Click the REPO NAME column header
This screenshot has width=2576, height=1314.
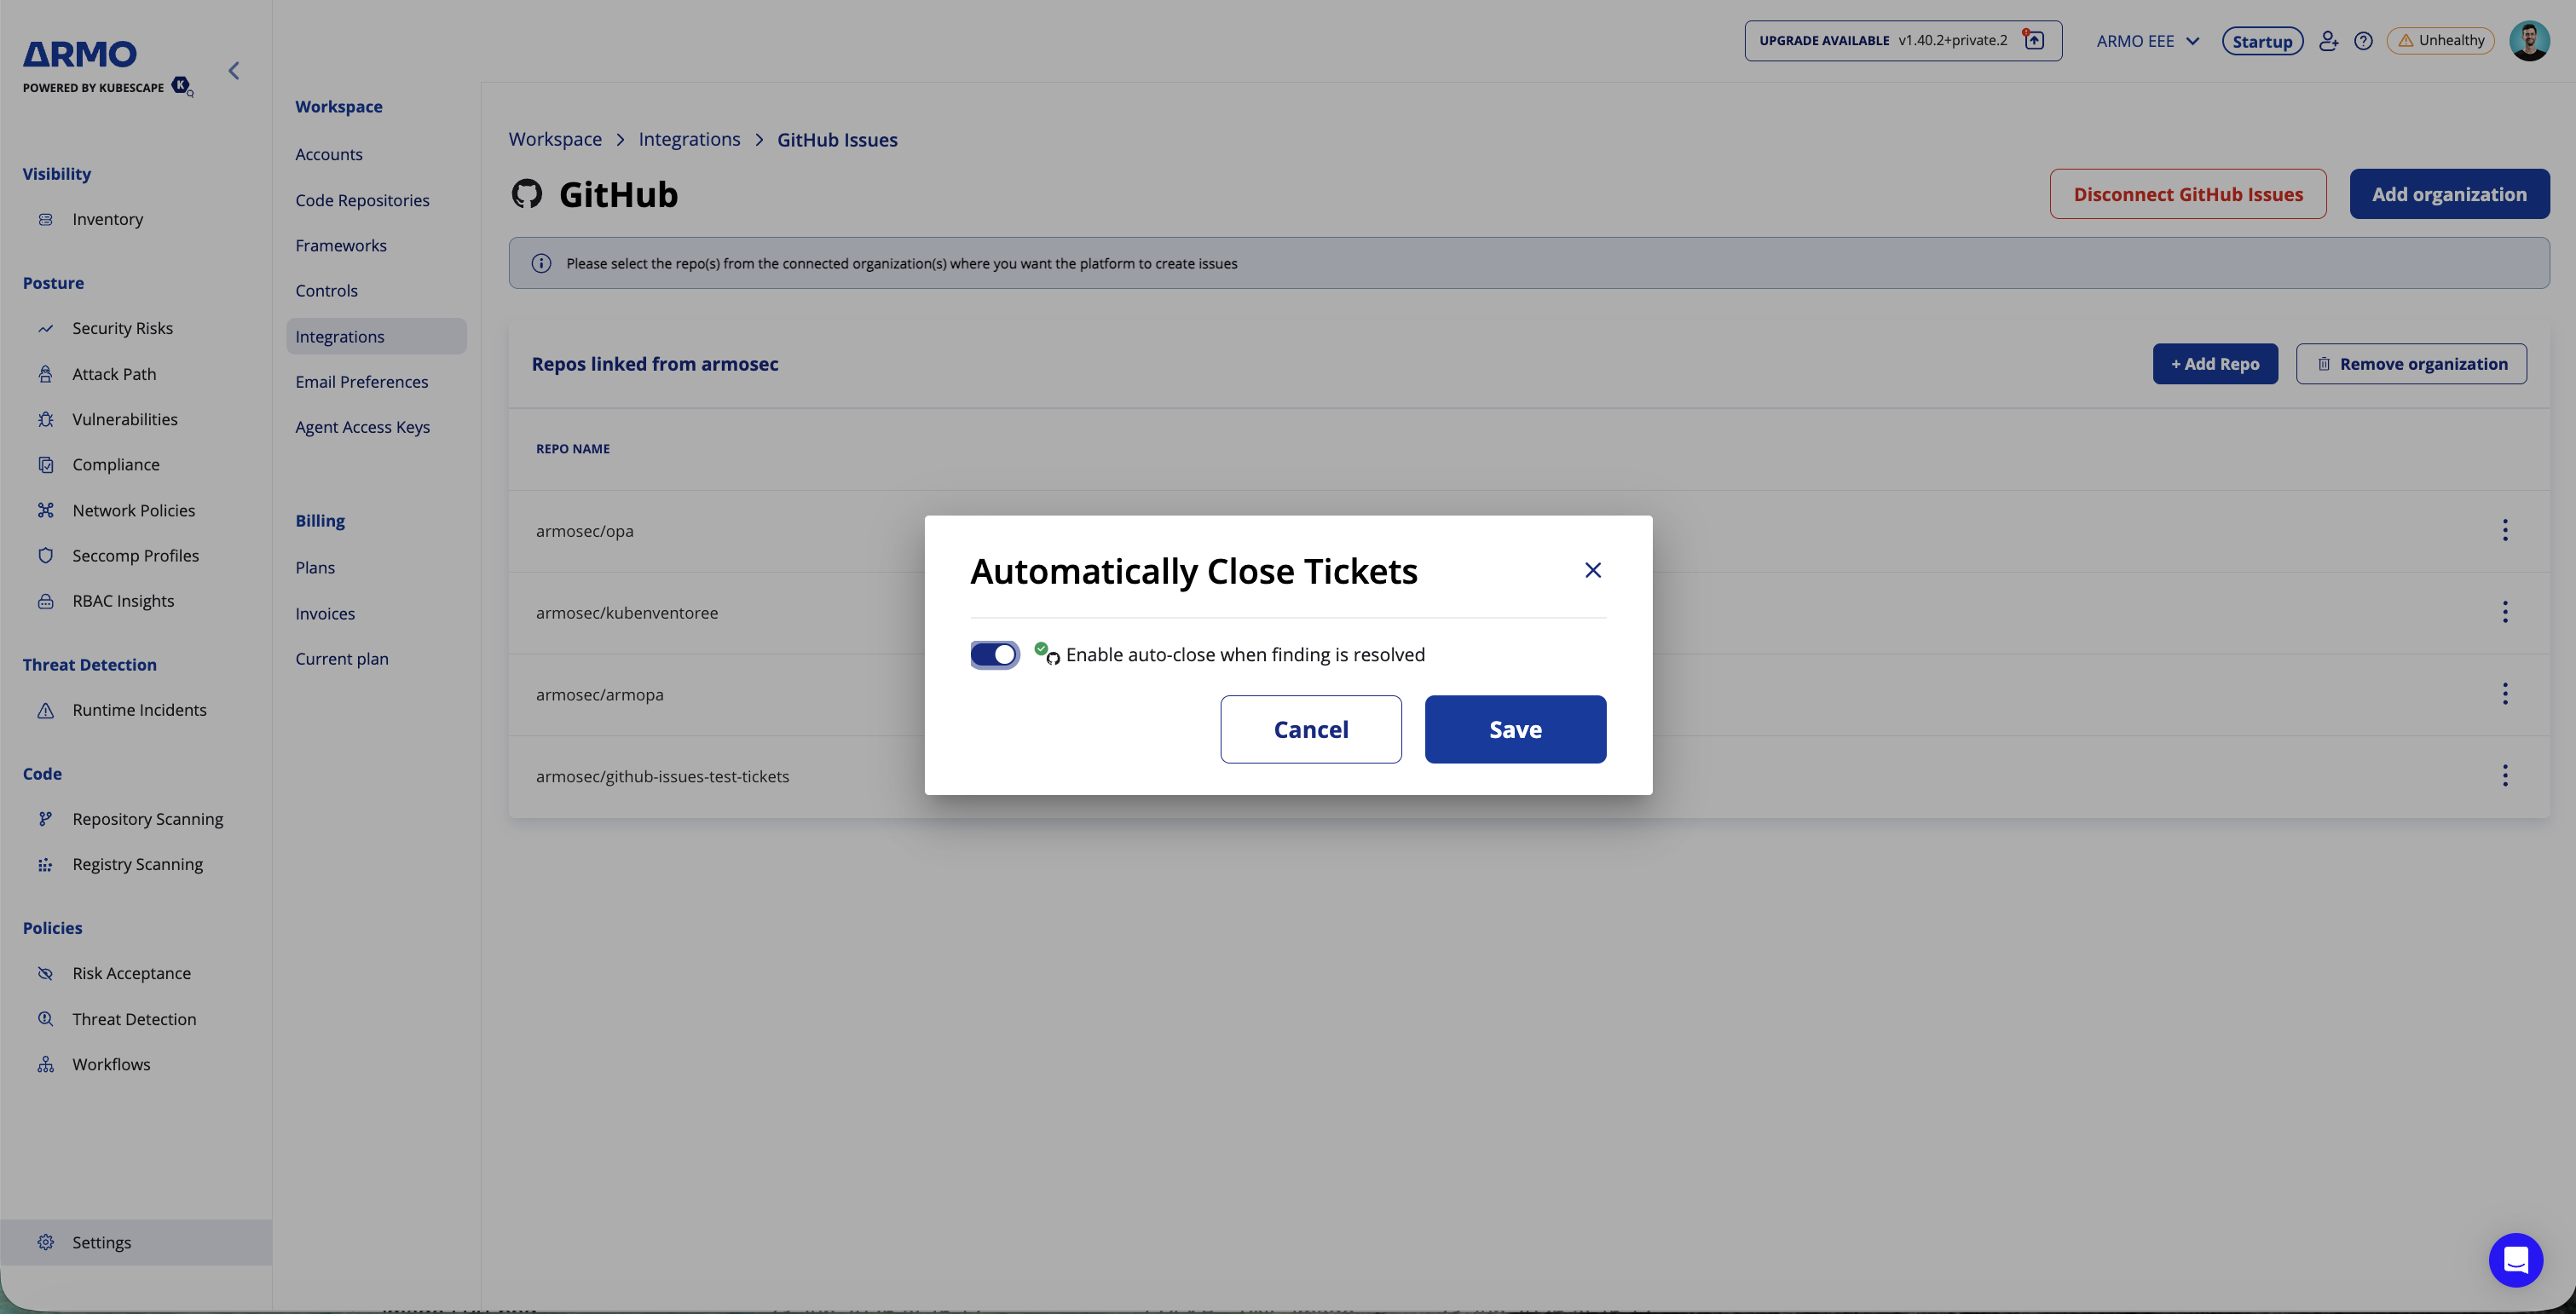click(x=572, y=449)
